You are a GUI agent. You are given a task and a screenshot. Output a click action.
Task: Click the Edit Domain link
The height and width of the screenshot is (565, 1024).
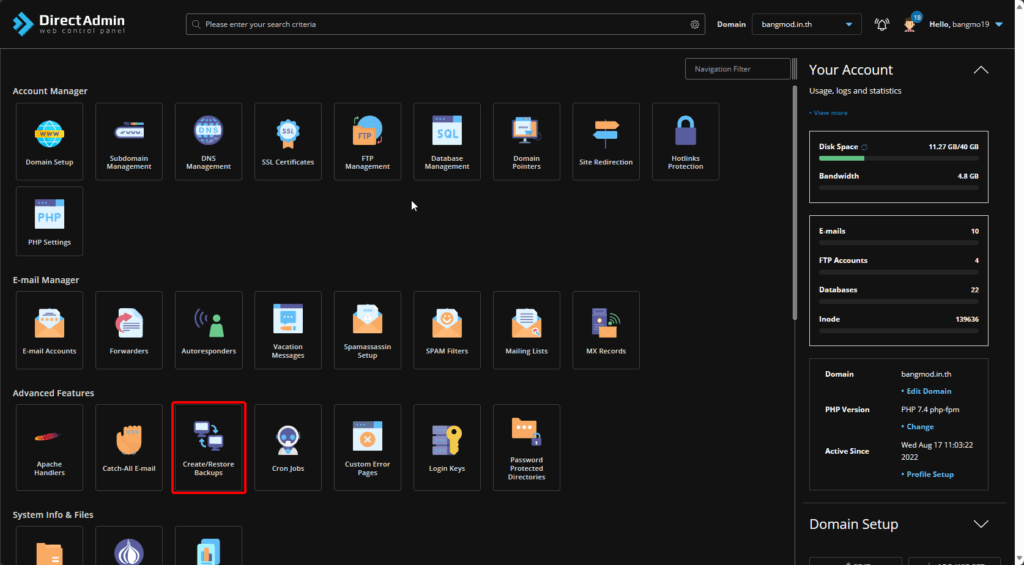click(x=928, y=391)
